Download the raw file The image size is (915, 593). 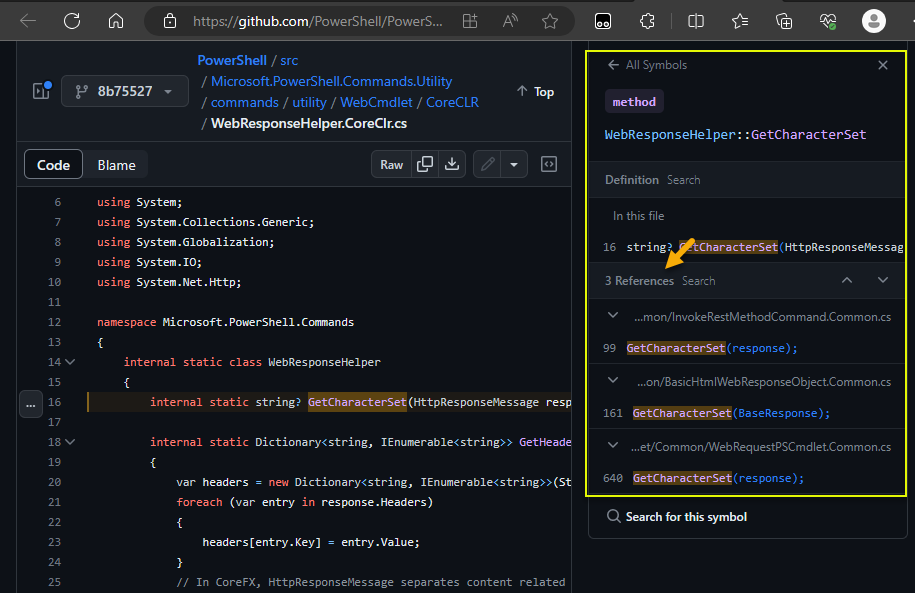point(451,165)
